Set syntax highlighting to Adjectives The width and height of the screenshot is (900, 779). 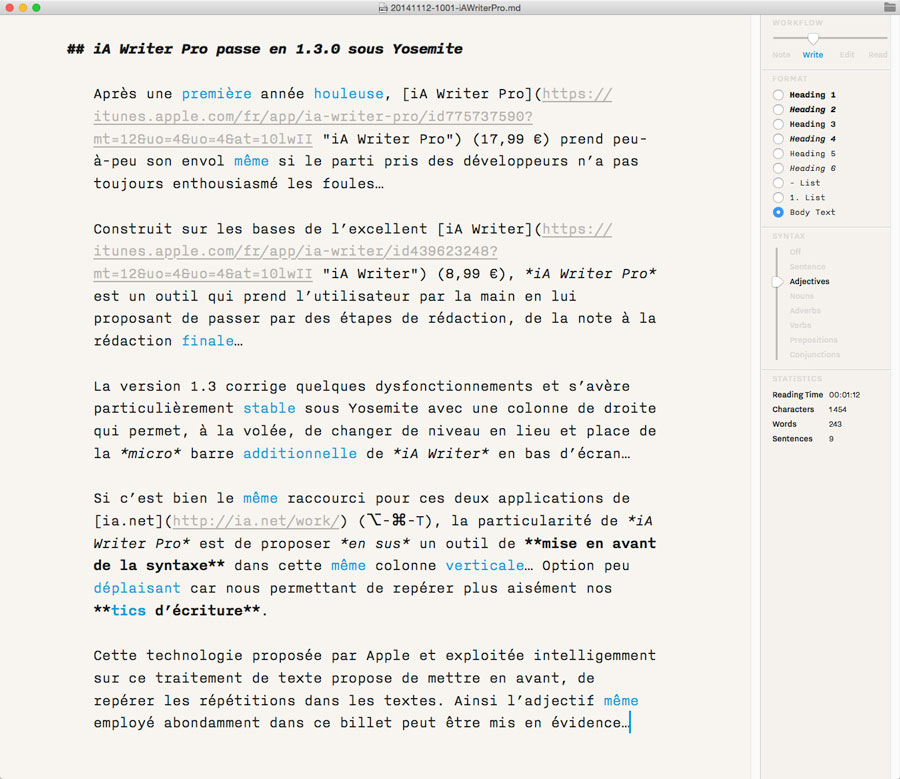coord(809,281)
